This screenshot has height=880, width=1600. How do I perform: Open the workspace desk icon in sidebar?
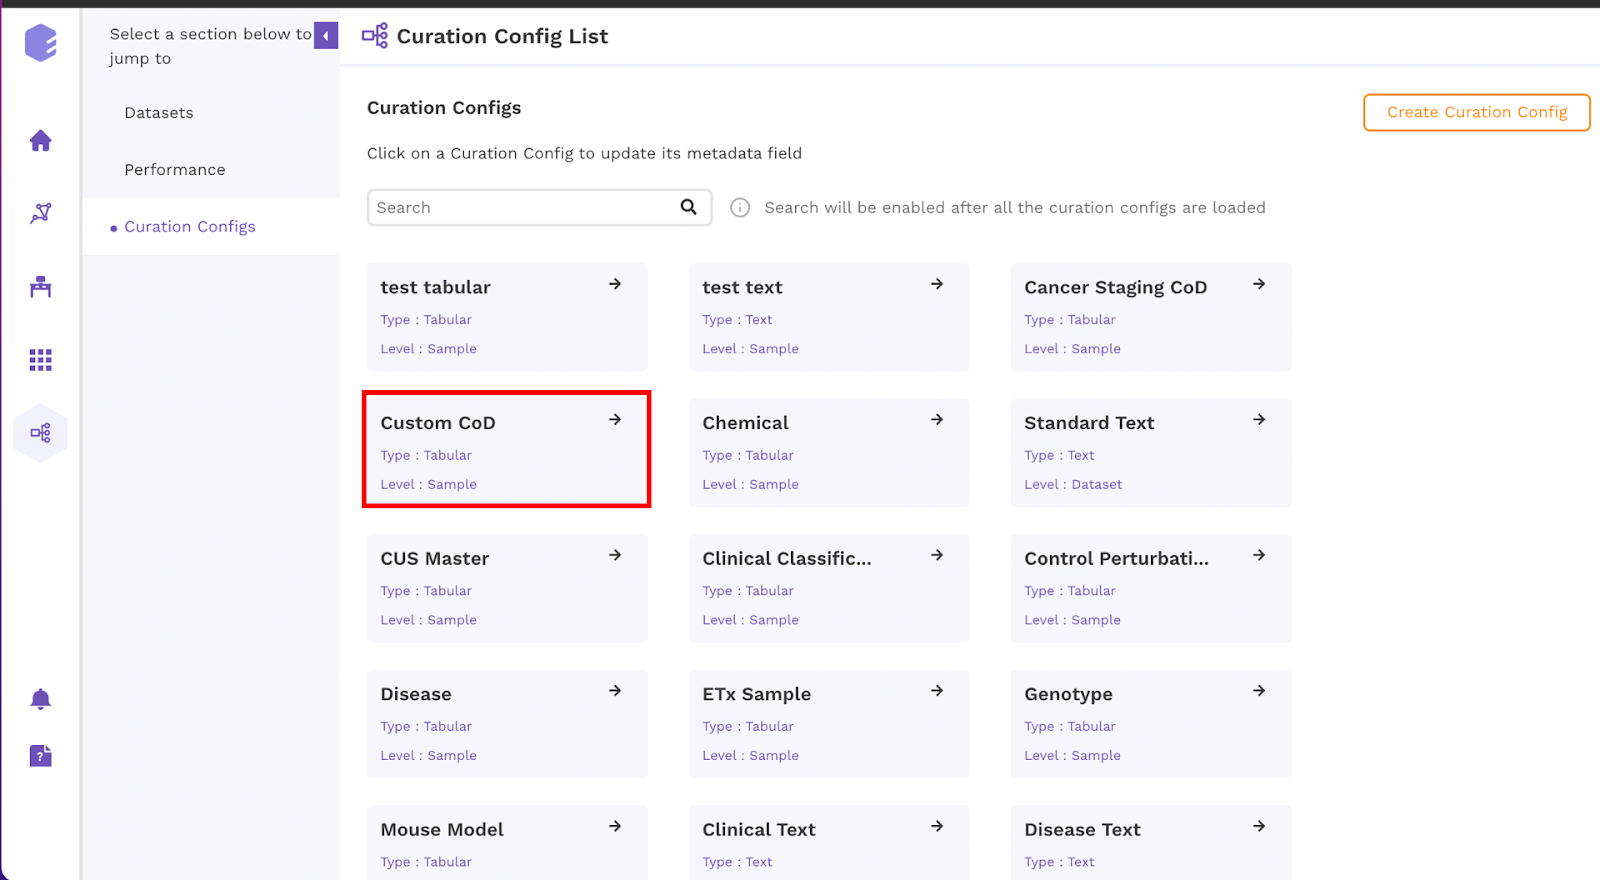tap(40, 287)
